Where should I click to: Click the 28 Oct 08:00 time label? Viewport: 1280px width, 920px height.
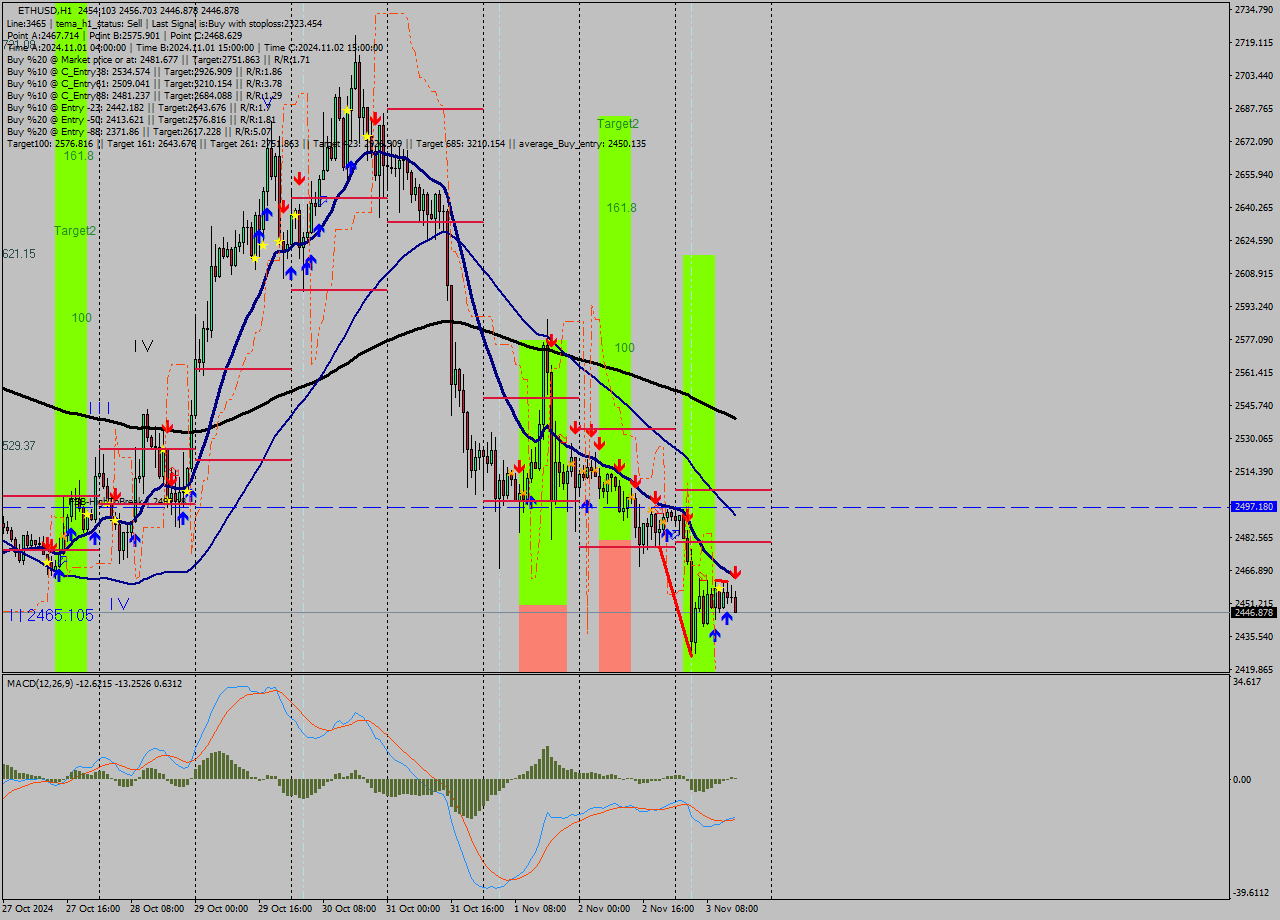158,909
